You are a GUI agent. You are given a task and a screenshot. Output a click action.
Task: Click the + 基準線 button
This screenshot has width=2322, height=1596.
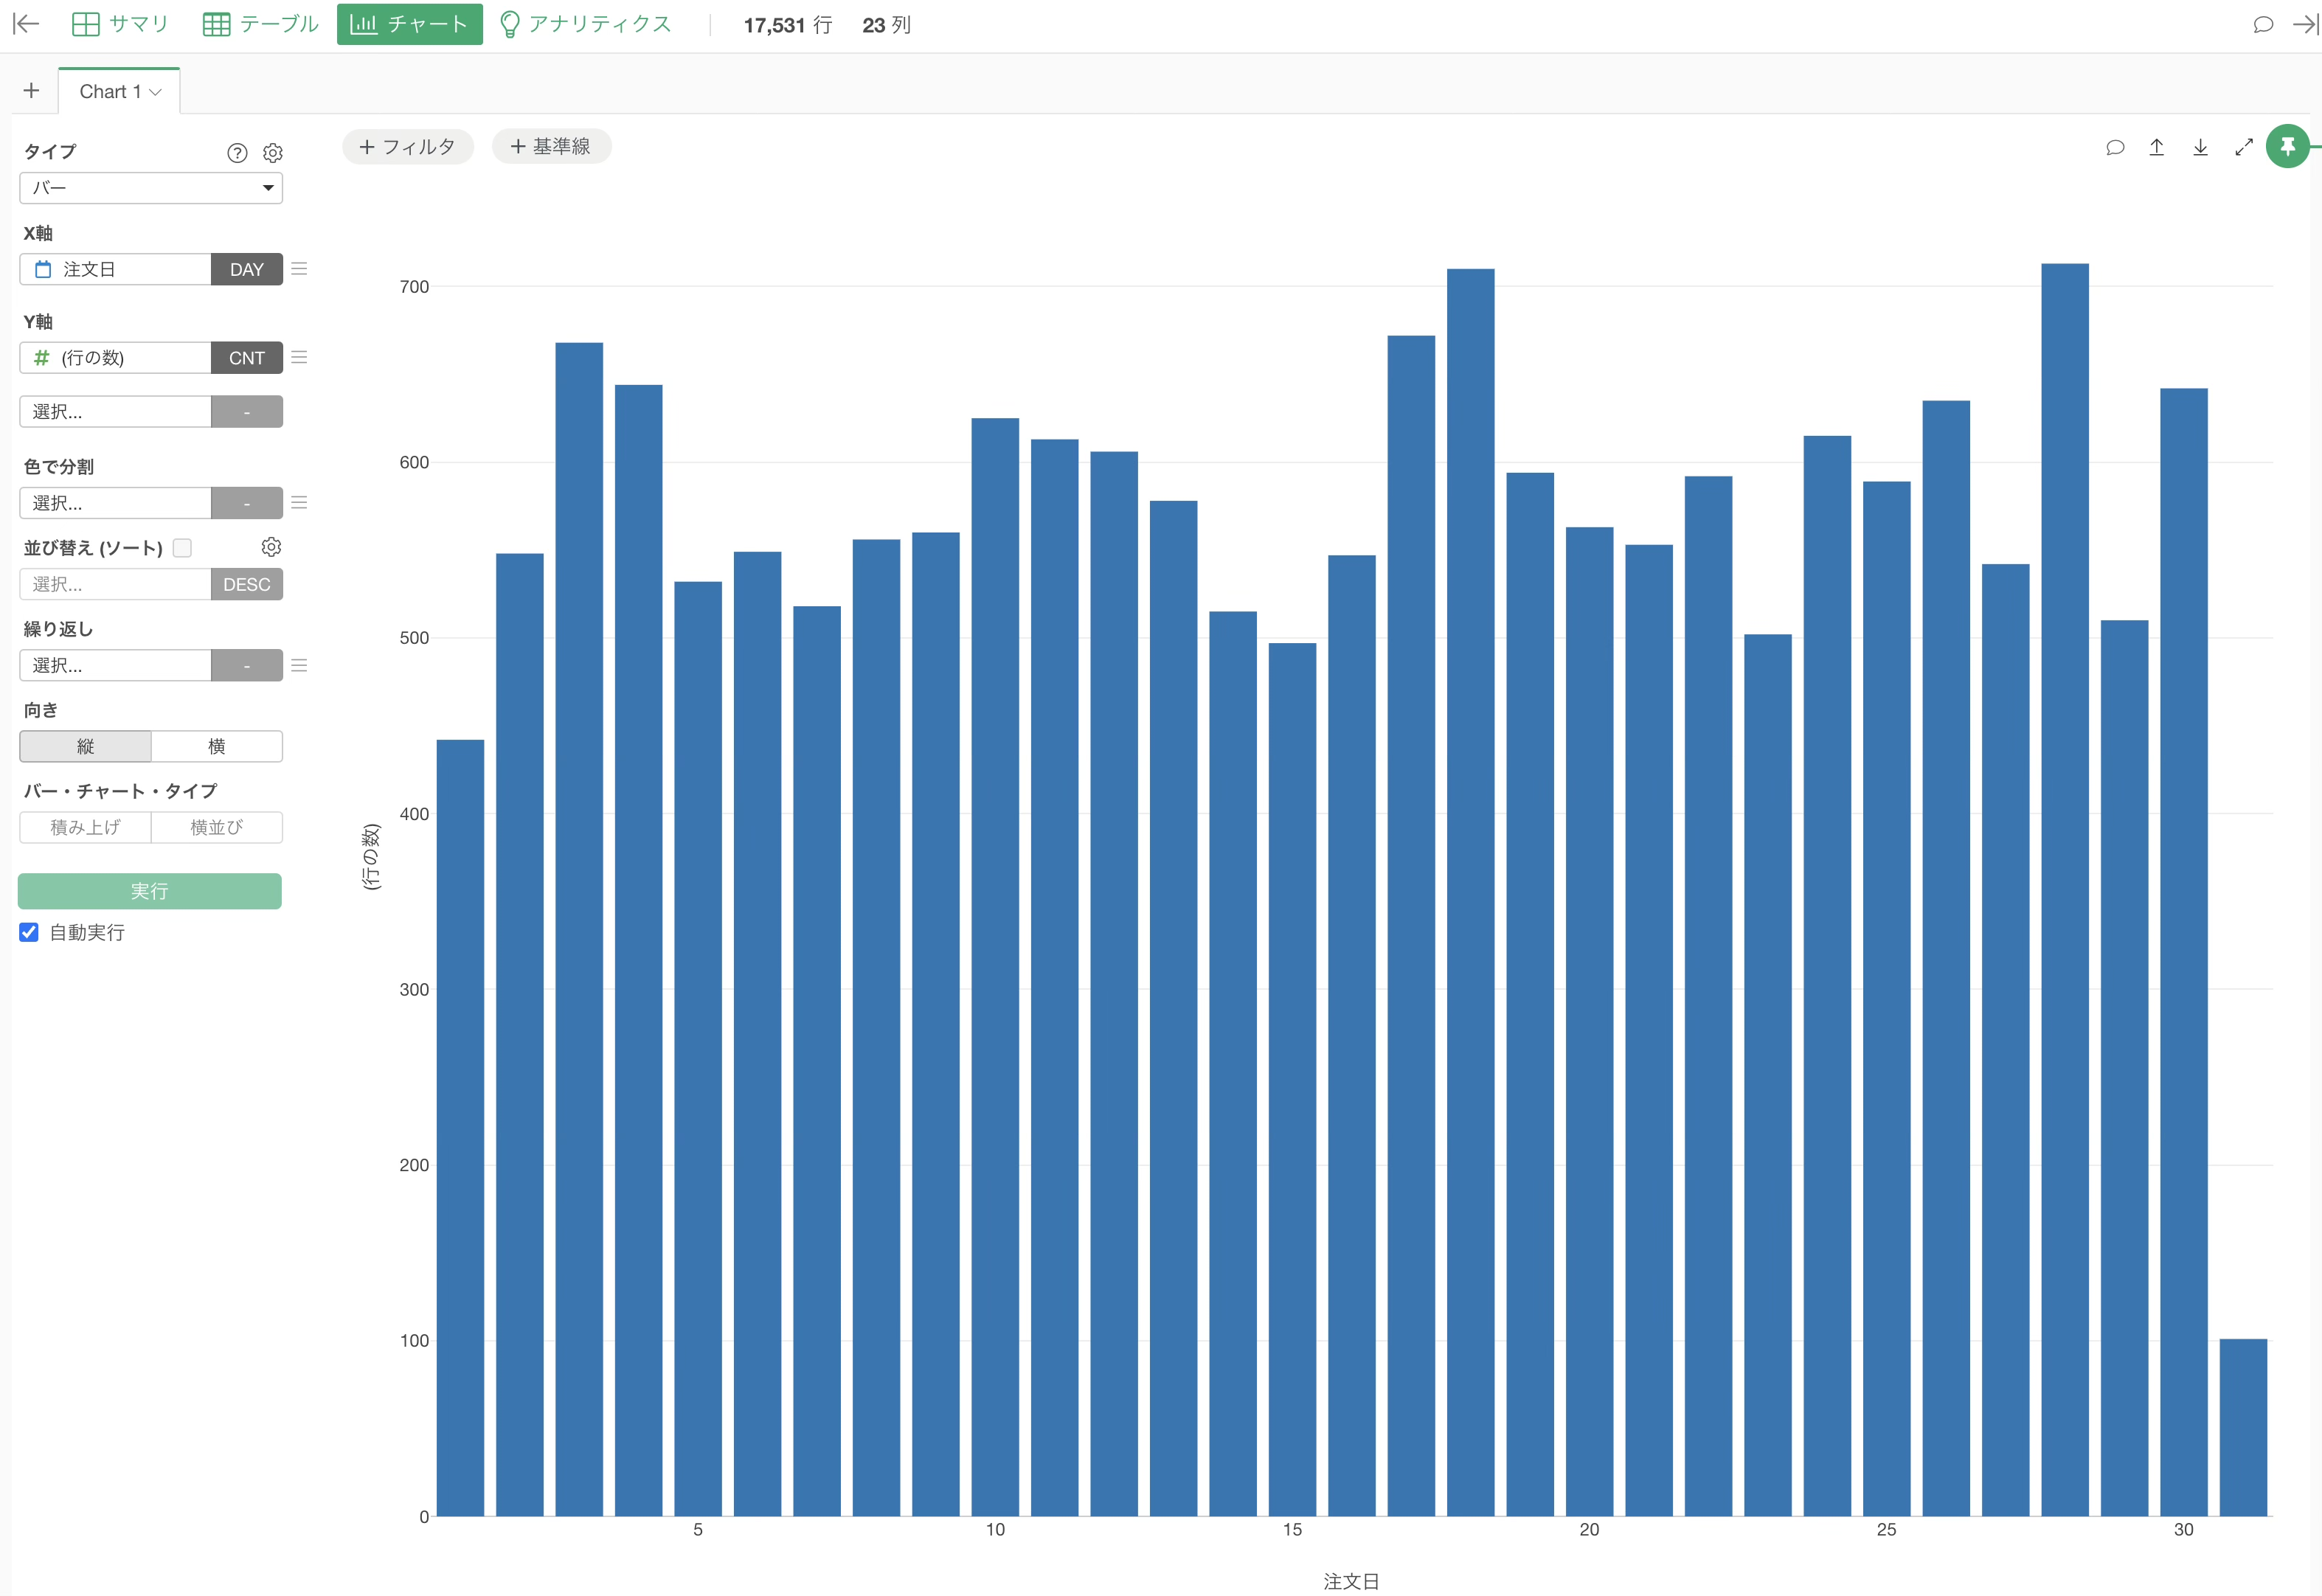(551, 147)
